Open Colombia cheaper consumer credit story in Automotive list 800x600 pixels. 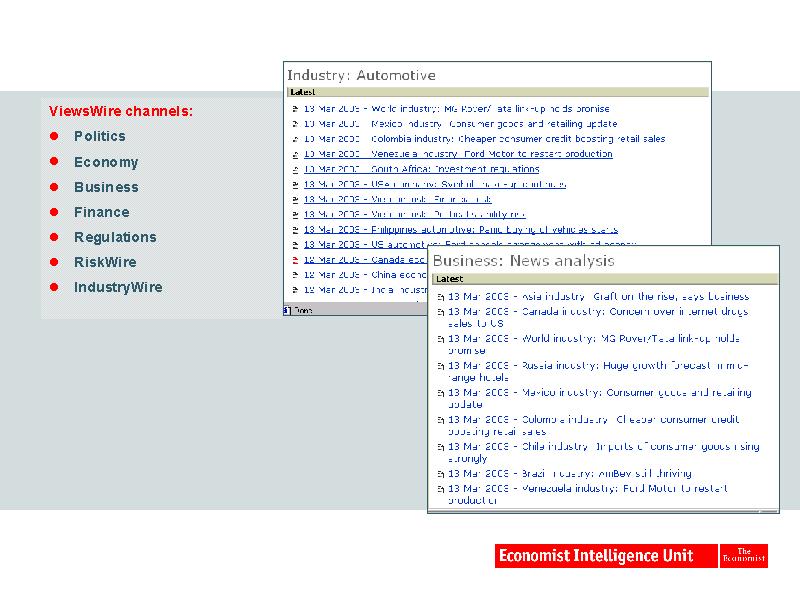(485, 139)
